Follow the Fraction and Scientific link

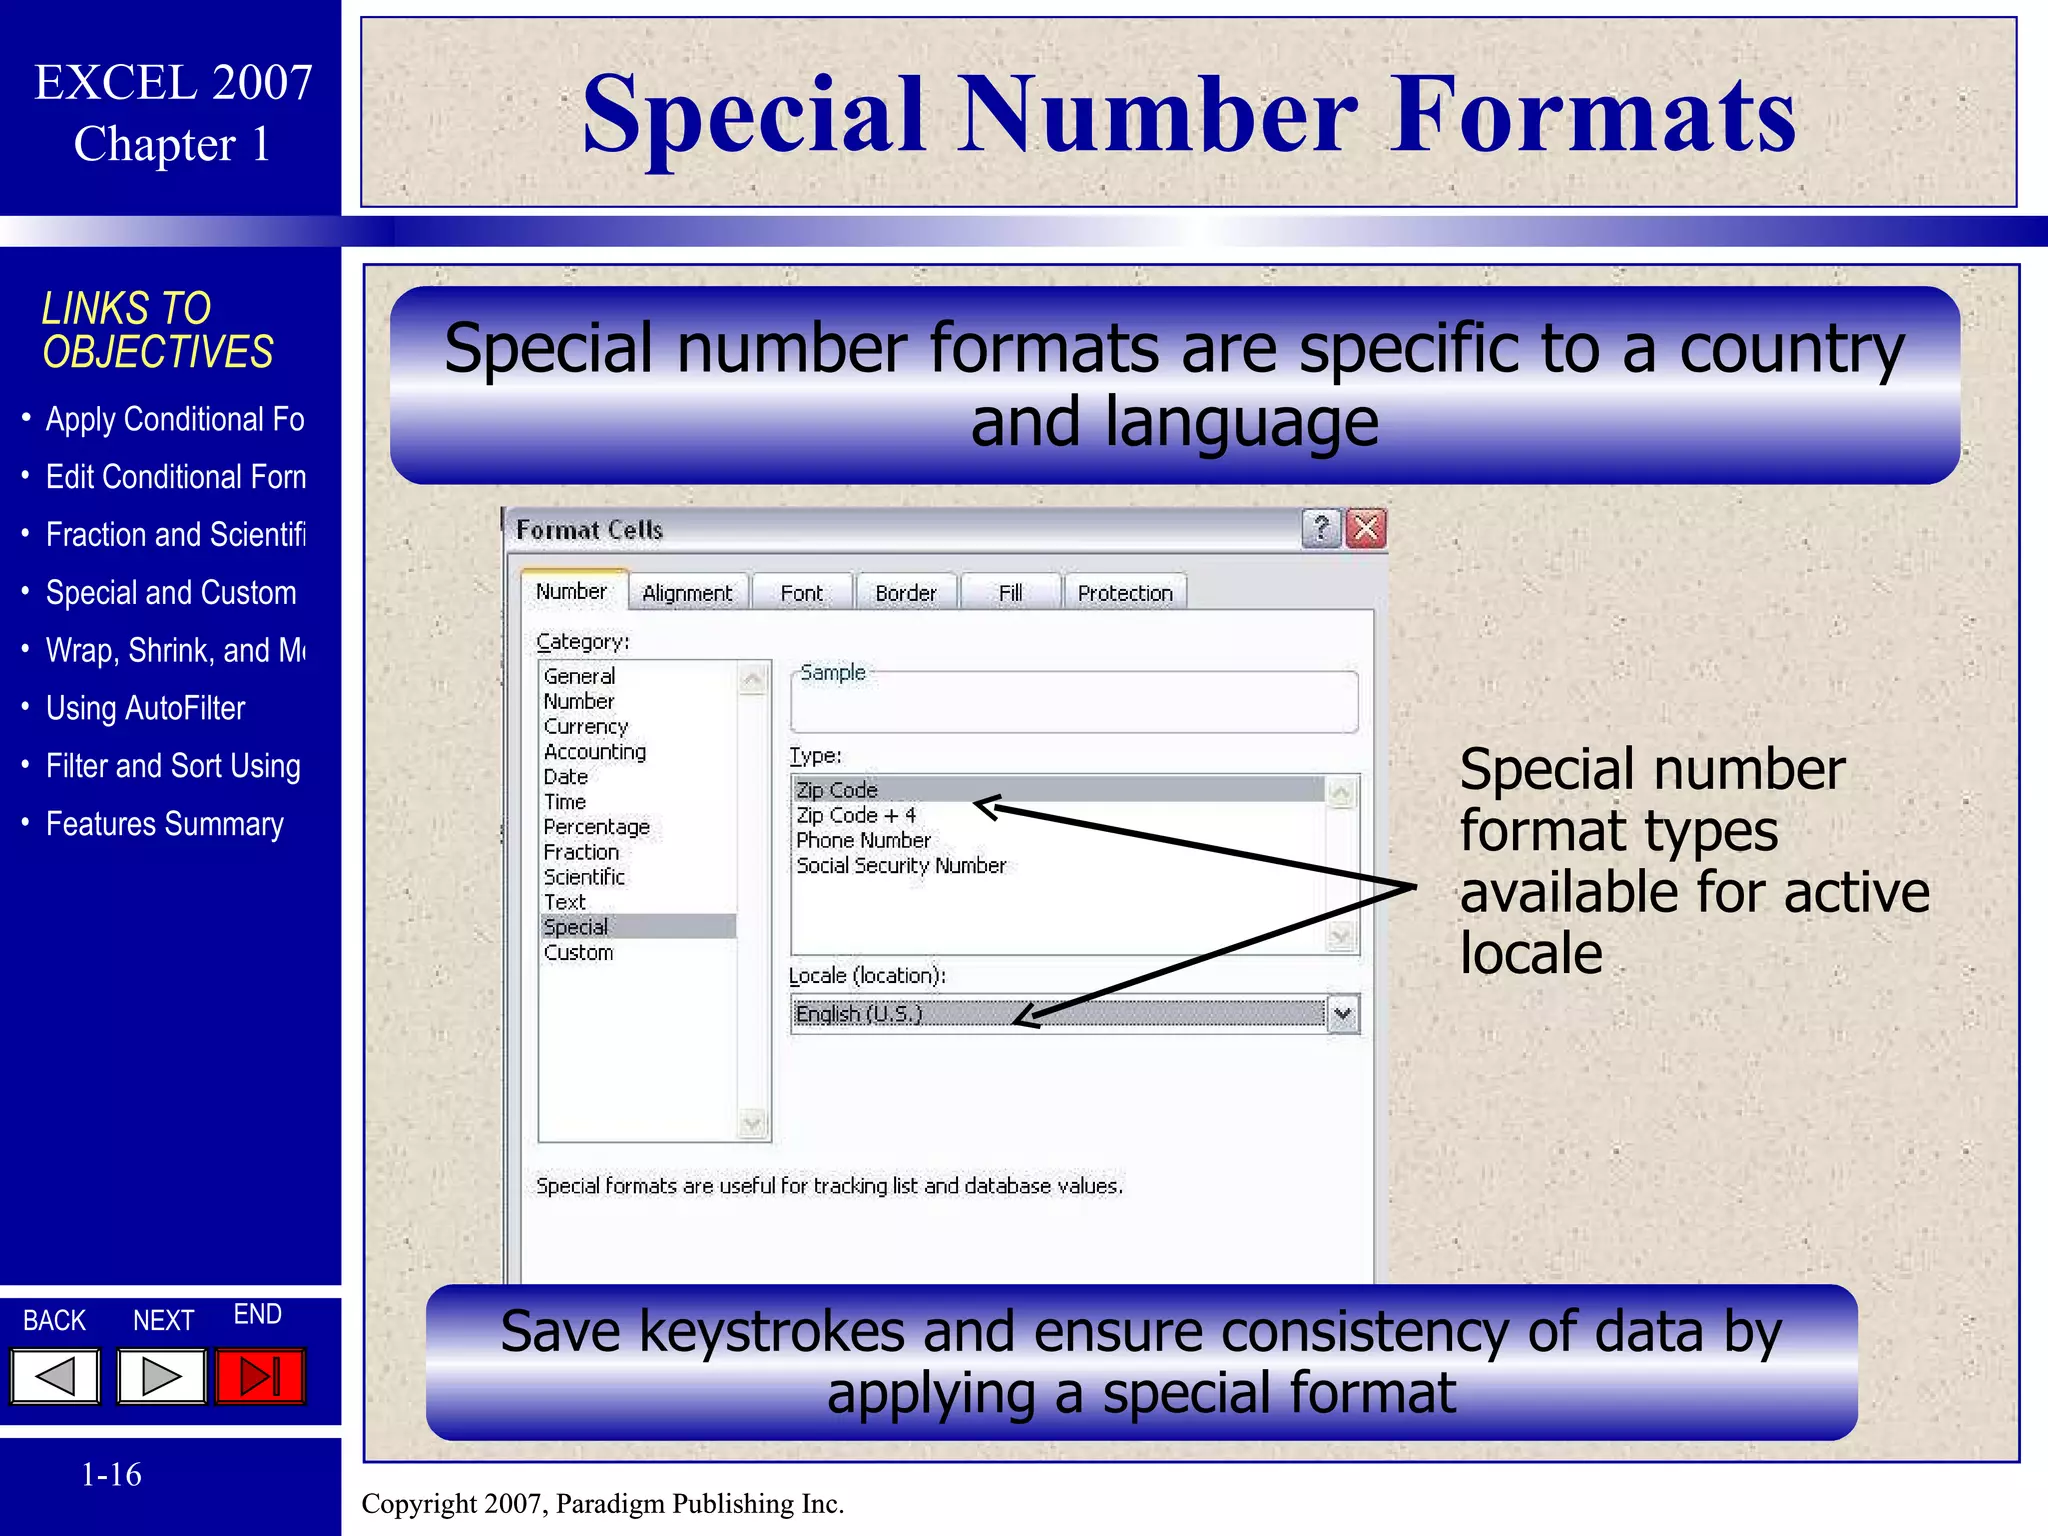pos(176,535)
